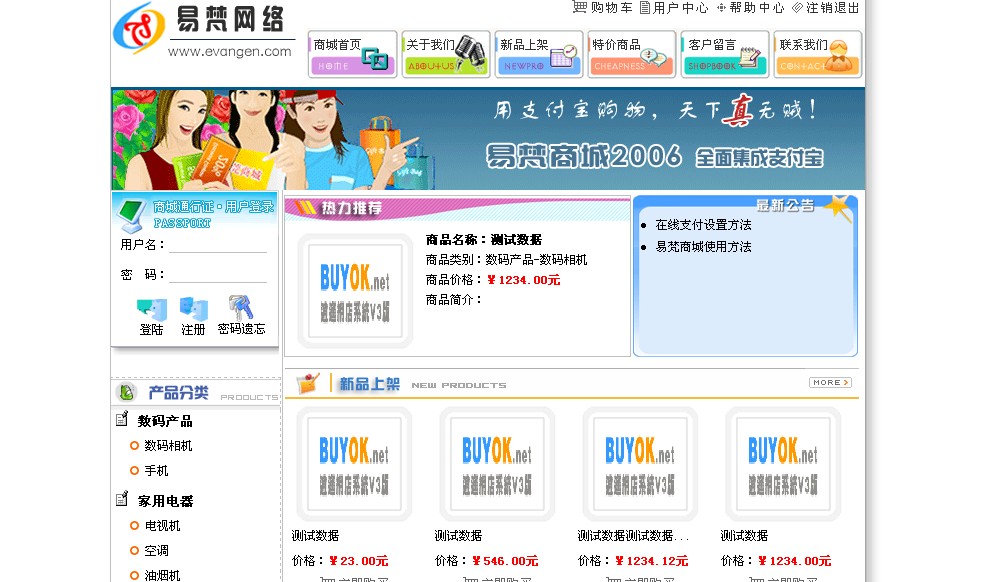Viewport: 995px width, 582px height.
Task: Open announcement 在线支付设置方法
Action: pos(703,225)
